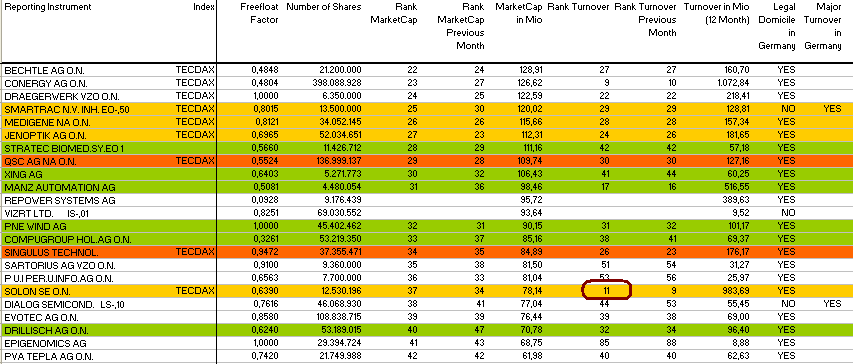The height and width of the screenshot is (364, 853).
Task: Click XING AG freefloat factor 0,6403
Action: tap(265, 174)
